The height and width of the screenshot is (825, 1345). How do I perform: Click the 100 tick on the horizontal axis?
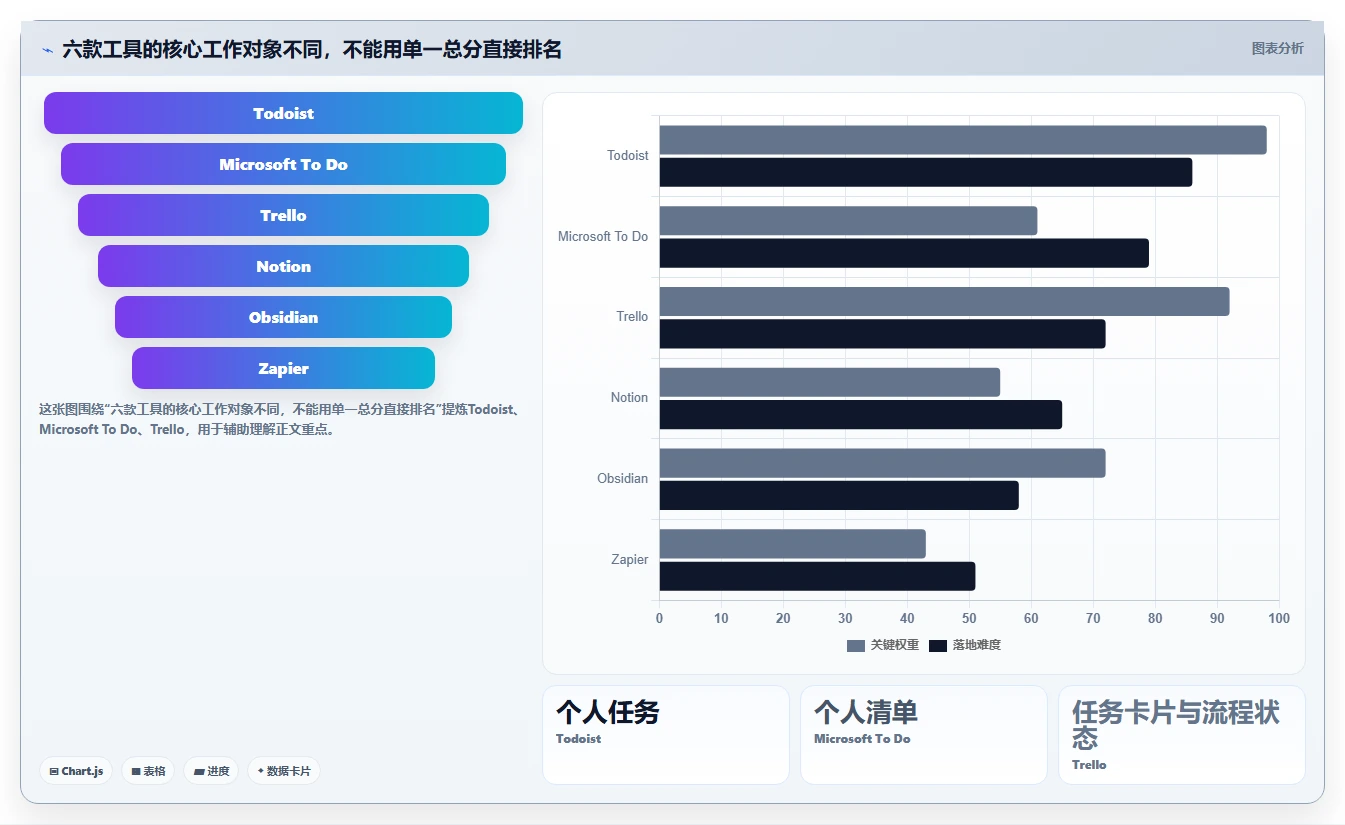[1279, 618]
